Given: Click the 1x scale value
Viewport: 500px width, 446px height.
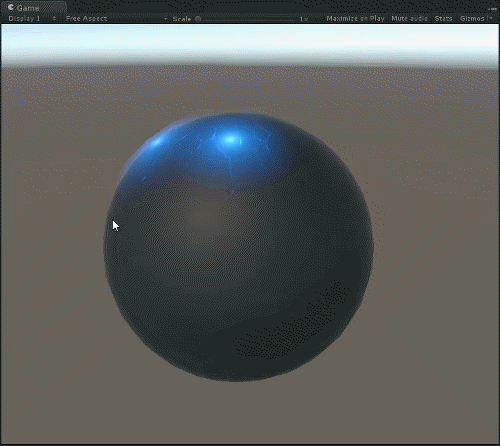Looking at the screenshot, I should pyautogui.click(x=303, y=19).
